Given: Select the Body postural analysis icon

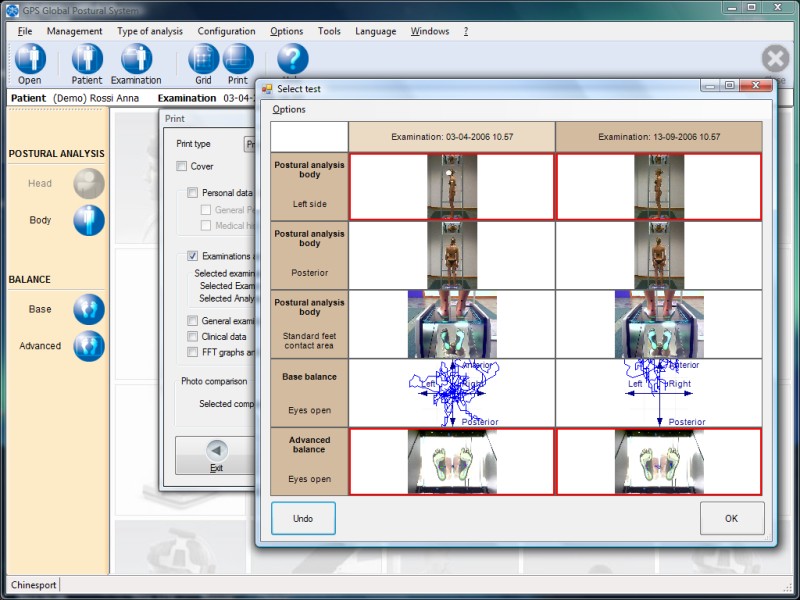Looking at the screenshot, I should pos(89,220).
